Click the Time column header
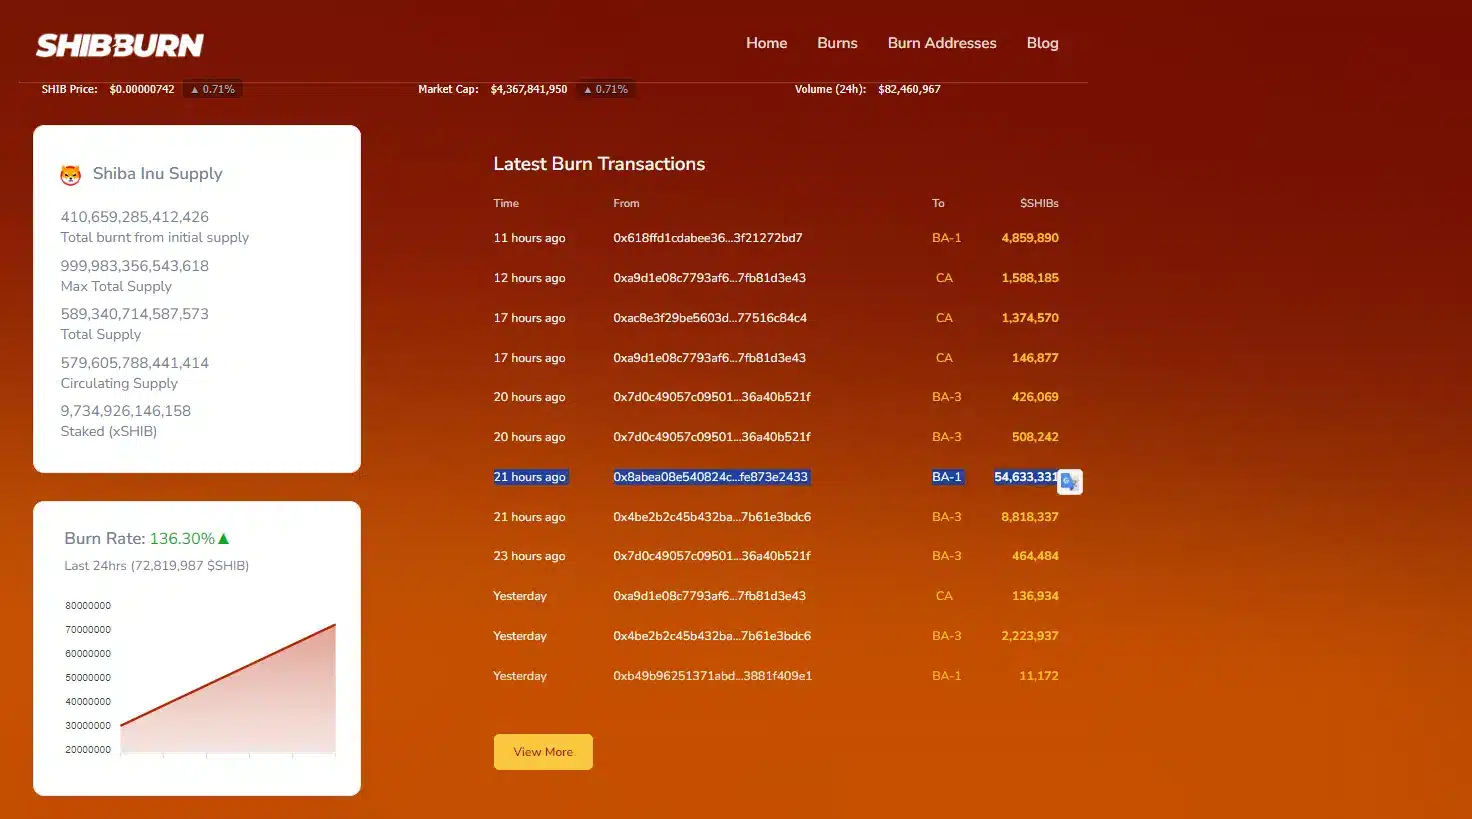Image resolution: width=1472 pixels, height=819 pixels. coord(506,203)
